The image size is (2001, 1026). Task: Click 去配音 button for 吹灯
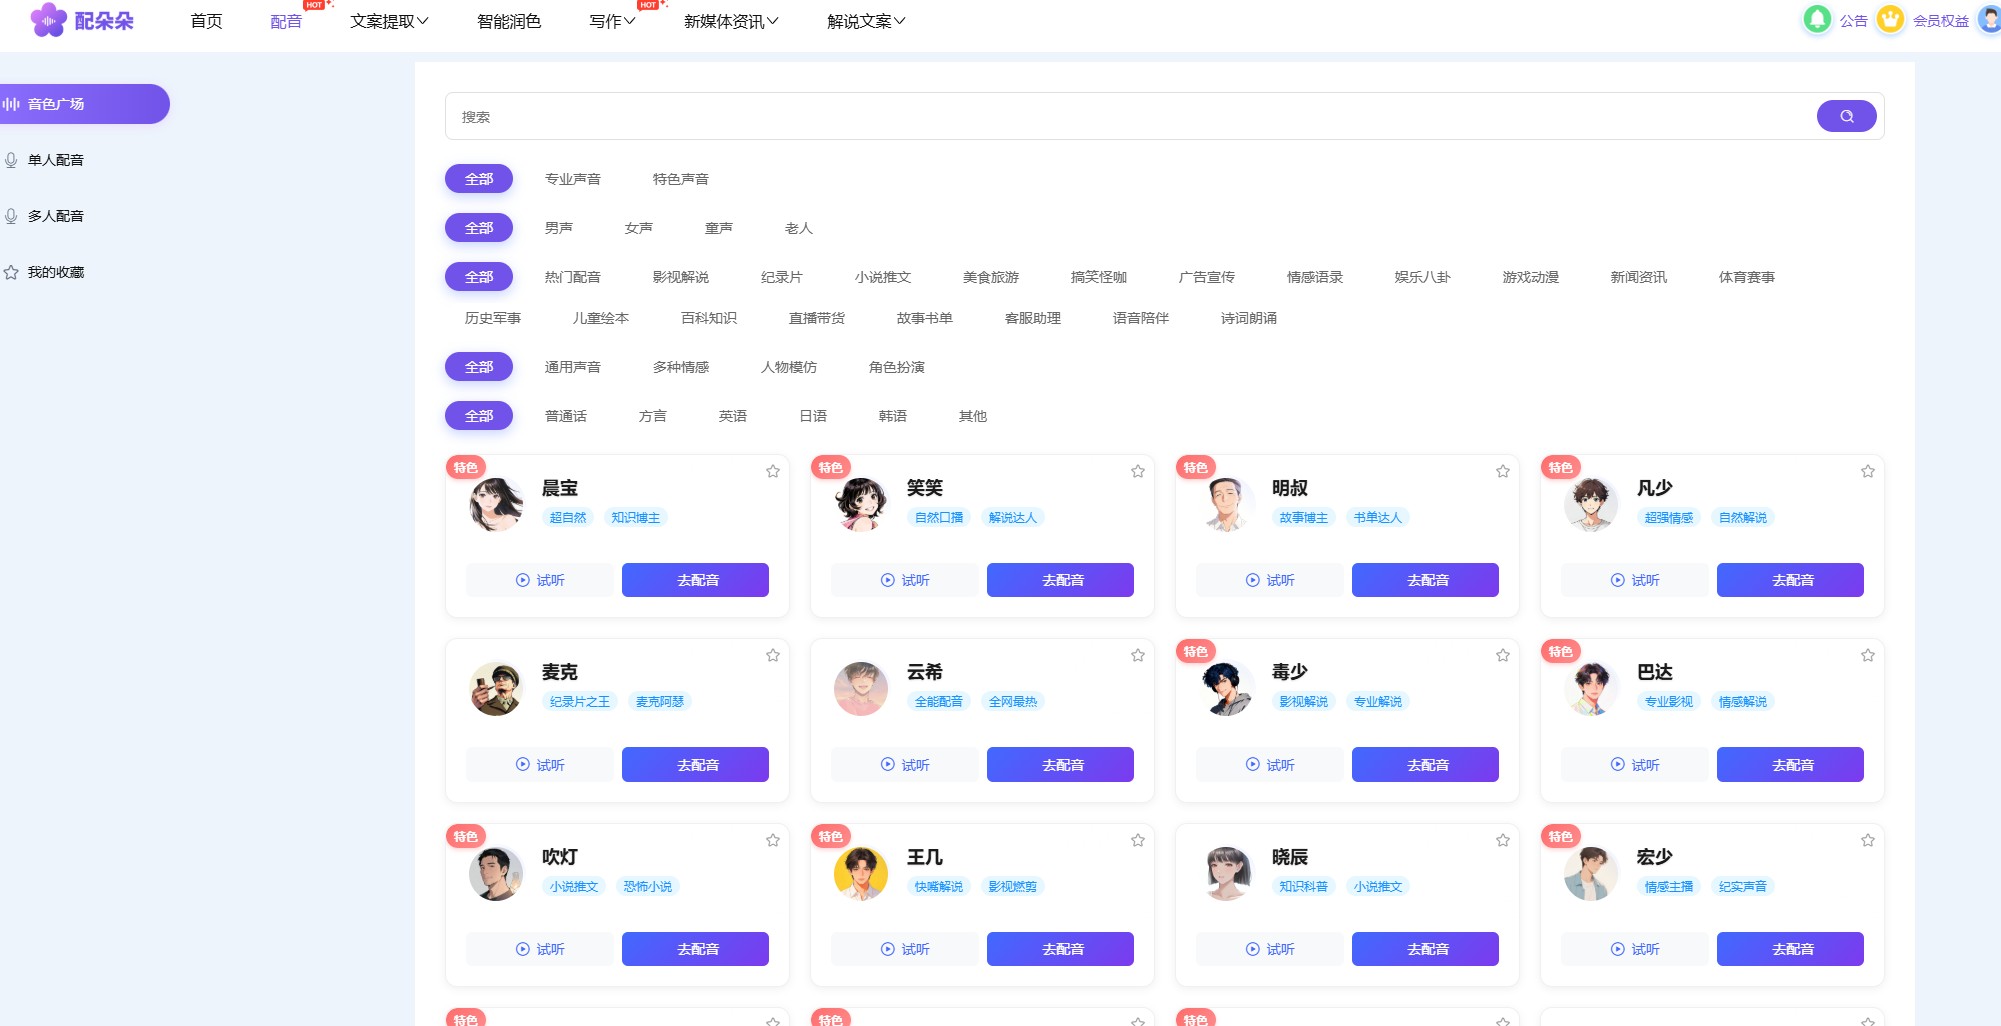[x=695, y=949]
